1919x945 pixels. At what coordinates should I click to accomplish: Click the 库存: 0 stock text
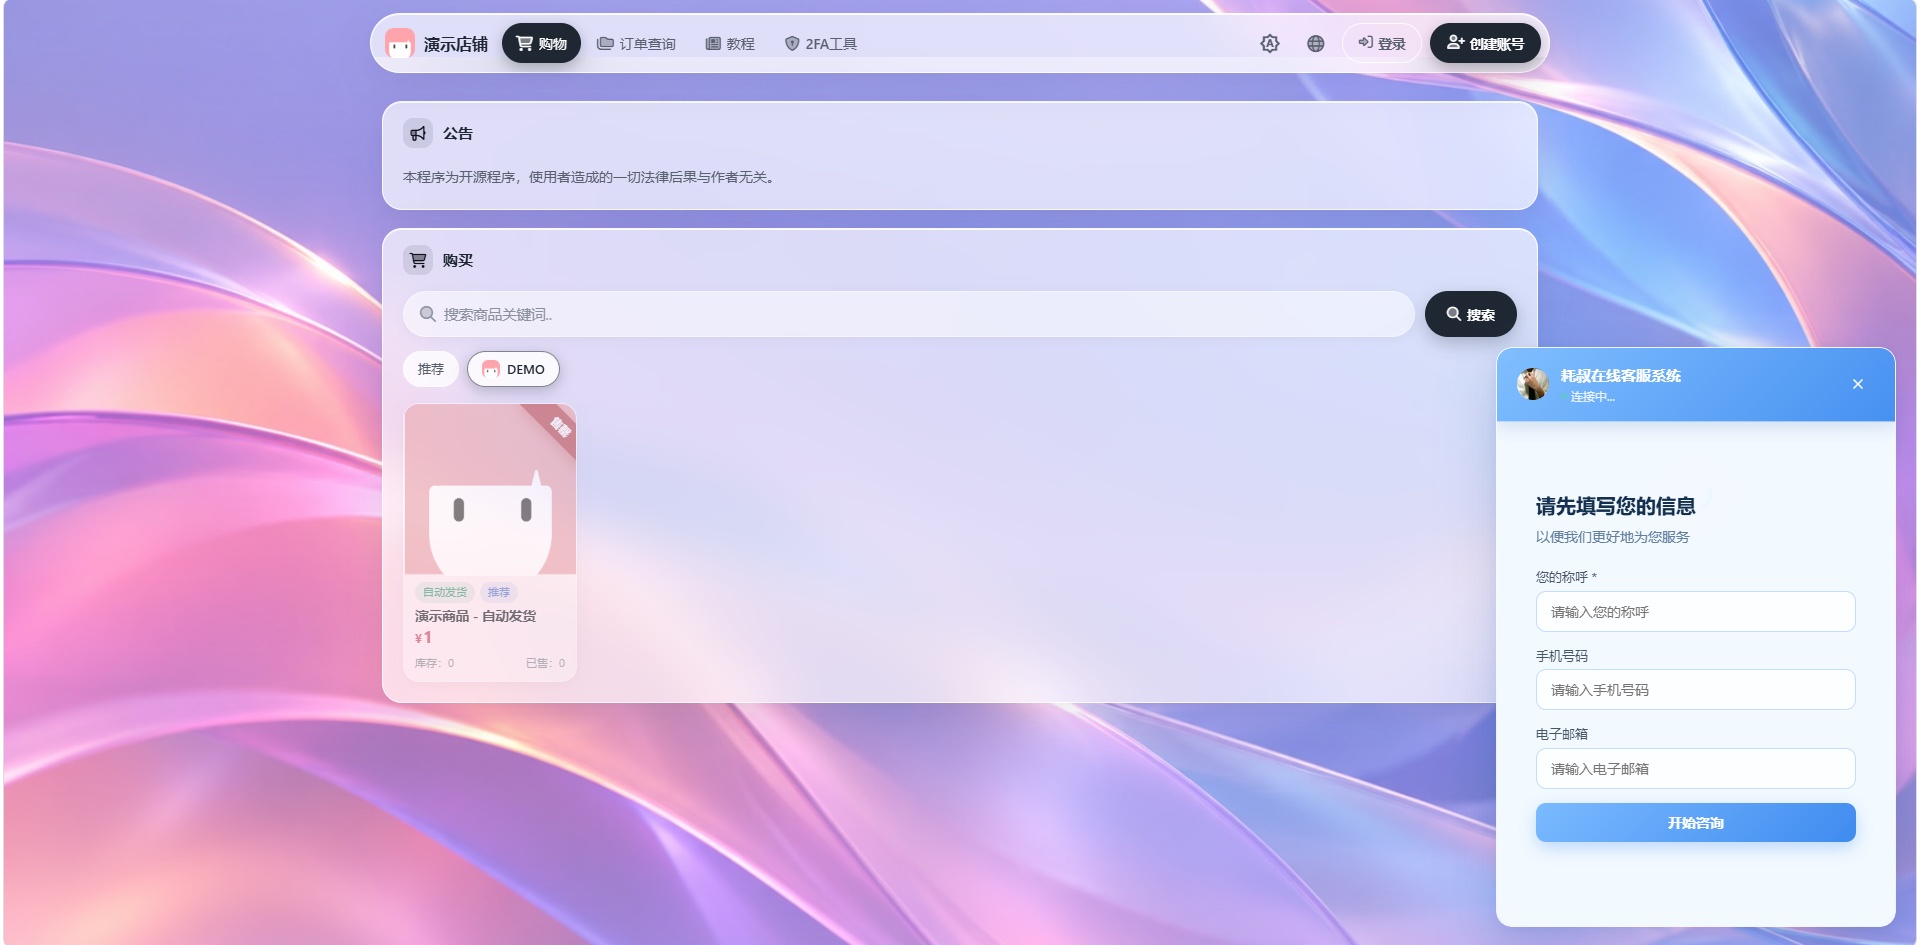435,663
